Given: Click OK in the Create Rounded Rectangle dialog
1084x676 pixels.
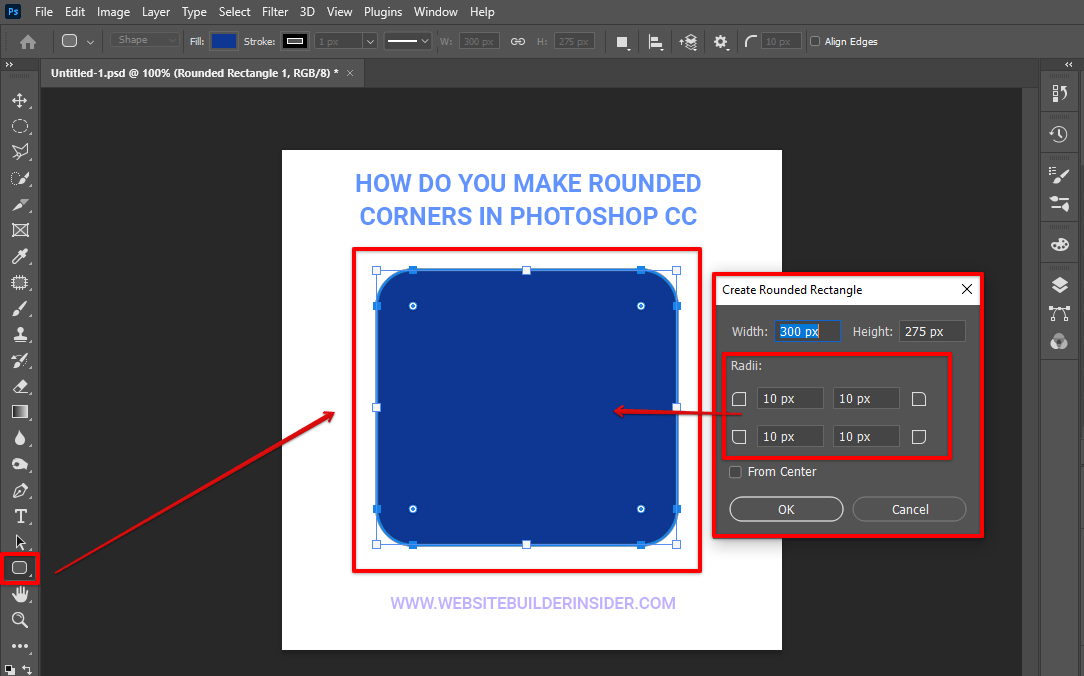Looking at the screenshot, I should point(786,509).
